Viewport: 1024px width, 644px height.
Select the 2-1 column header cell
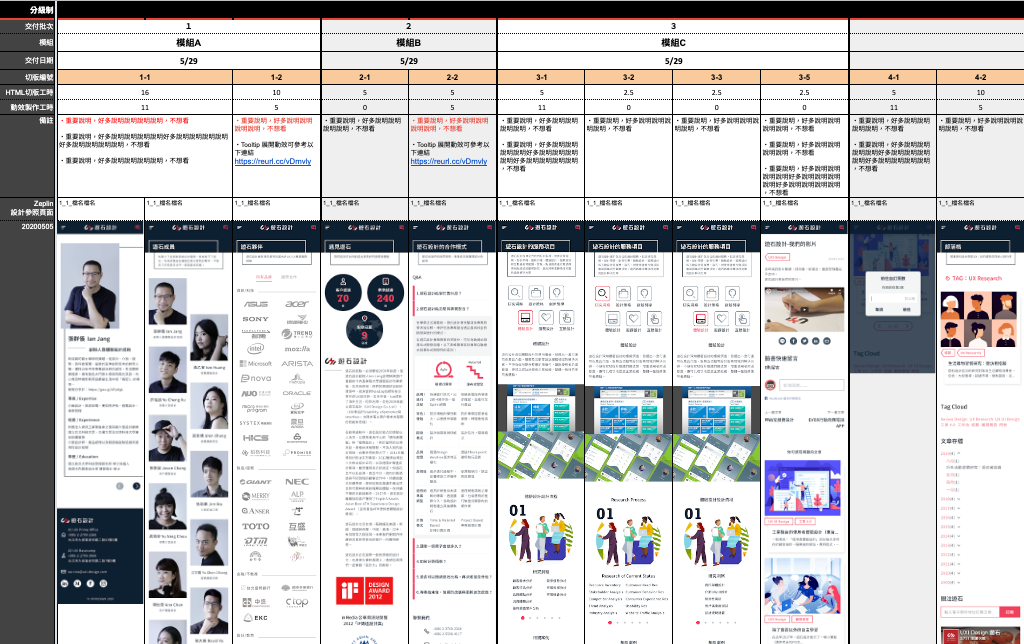point(365,77)
